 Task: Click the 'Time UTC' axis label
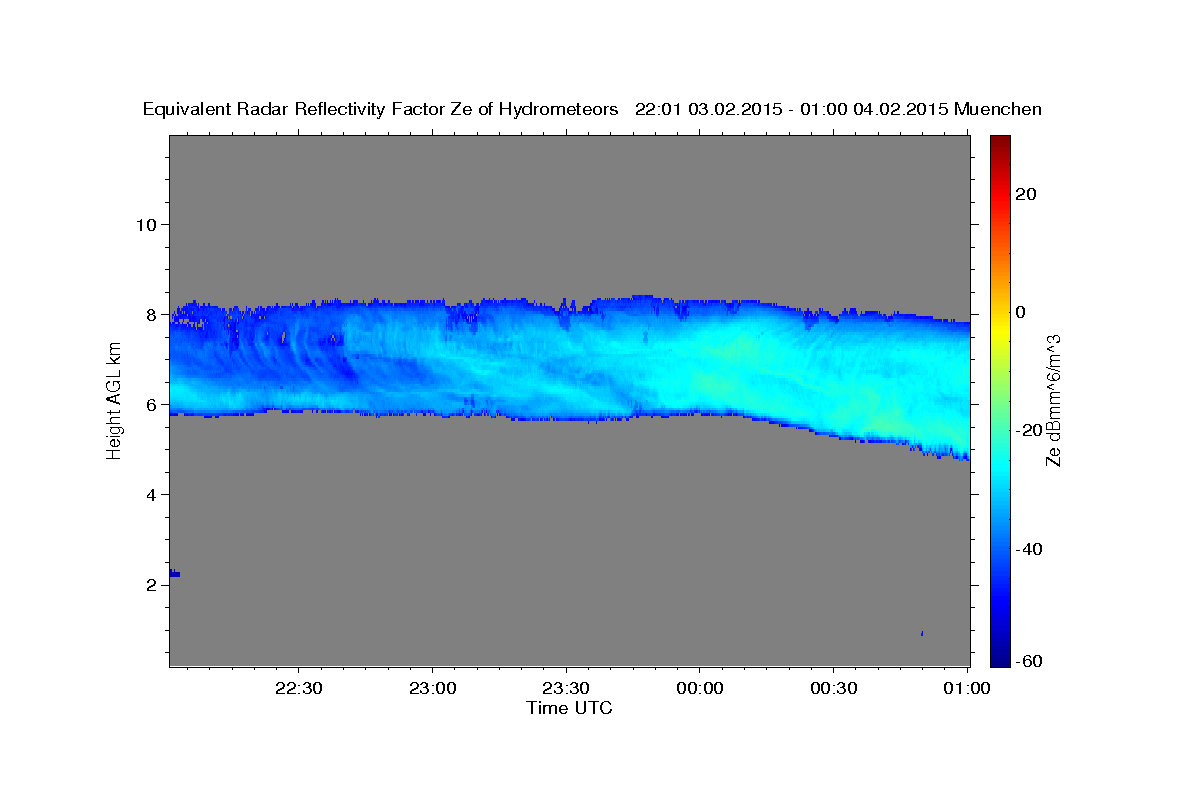coord(569,708)
